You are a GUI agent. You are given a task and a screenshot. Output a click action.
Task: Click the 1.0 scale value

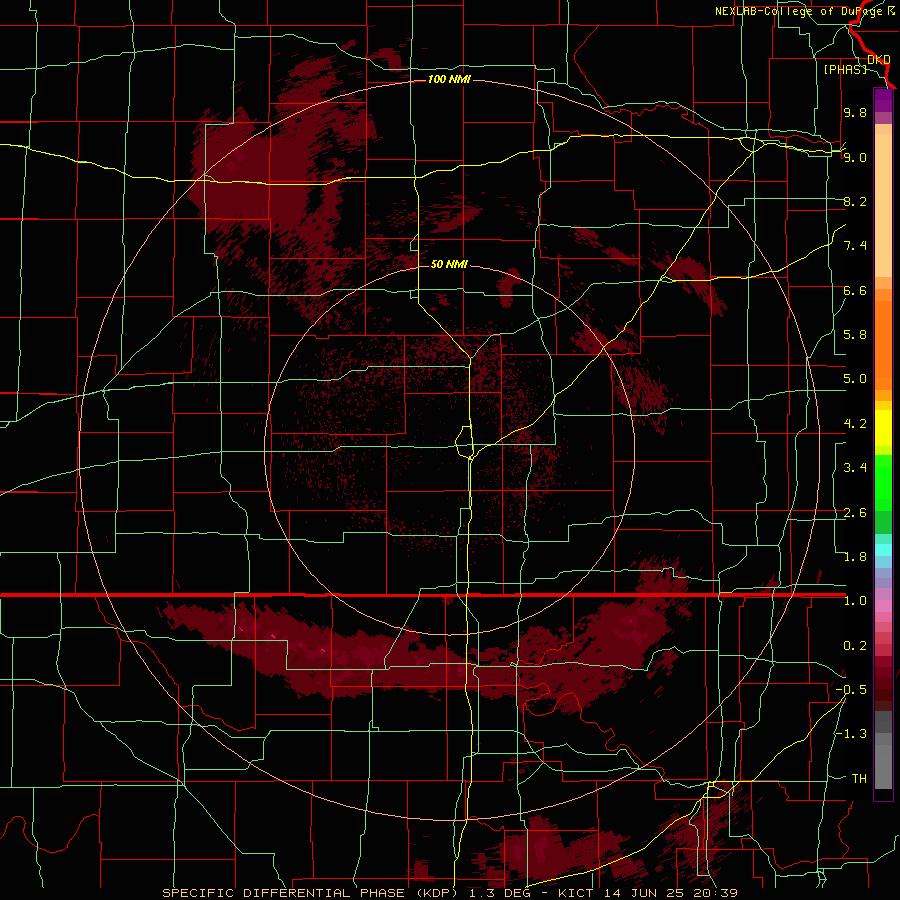(855, 601)
